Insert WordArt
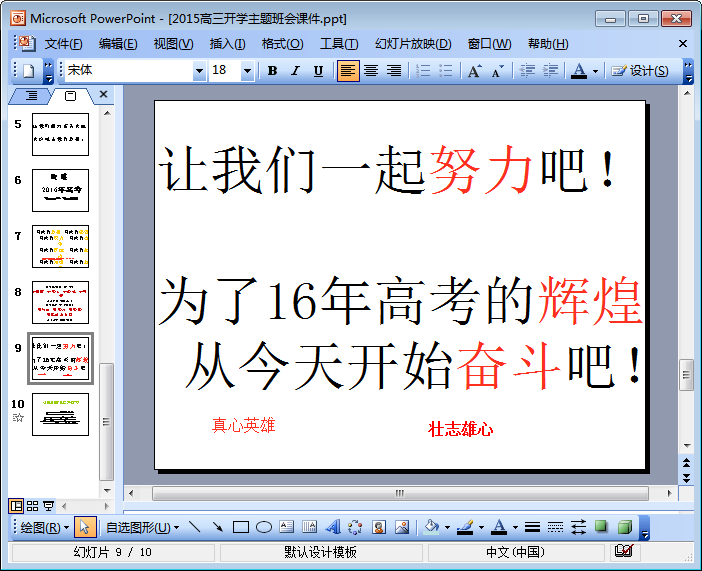This screenshot has width=702, height=571. click(x=333, y=527)
